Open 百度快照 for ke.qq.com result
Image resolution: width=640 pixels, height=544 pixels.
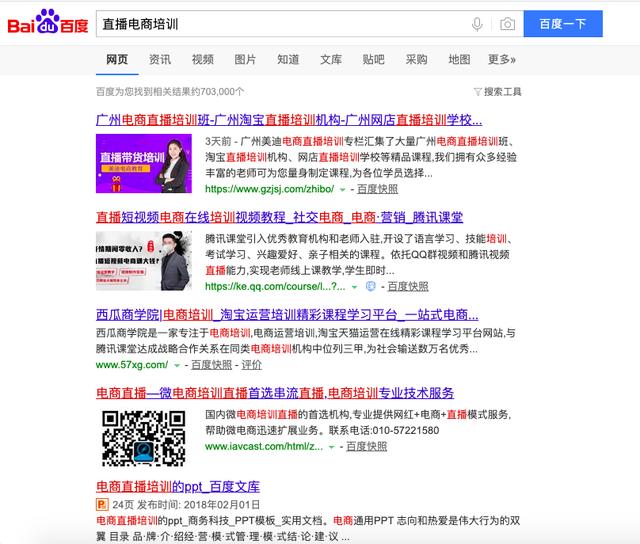point(408,286)
